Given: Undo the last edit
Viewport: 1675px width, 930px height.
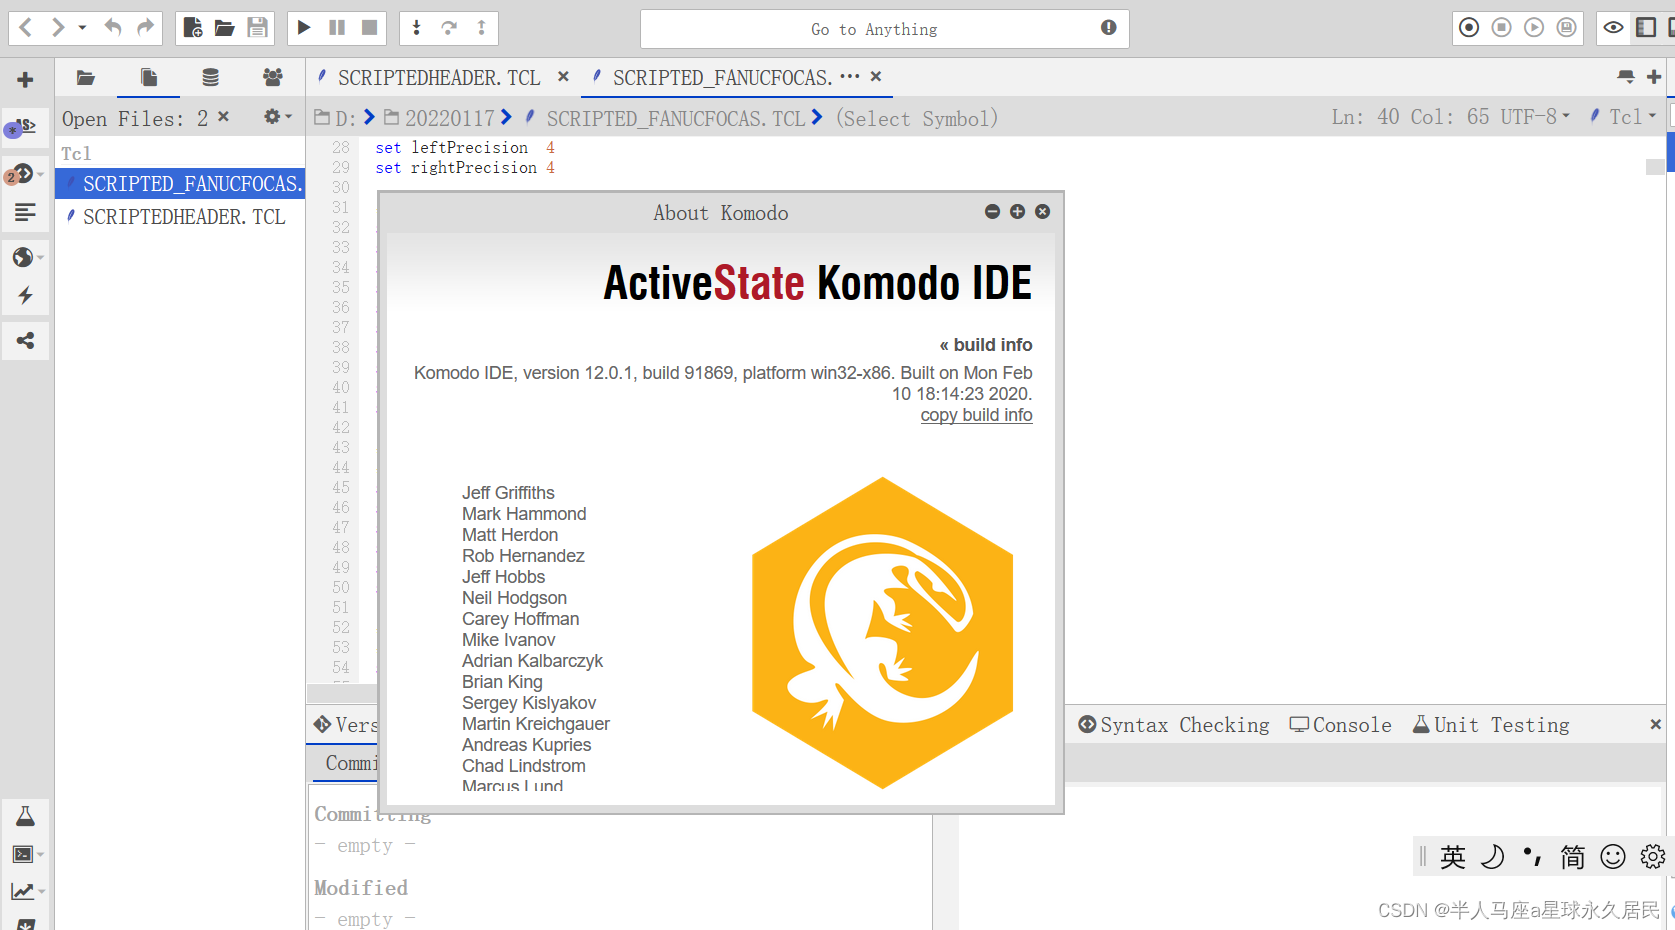Looking at the screenshot, I should 113,28.
